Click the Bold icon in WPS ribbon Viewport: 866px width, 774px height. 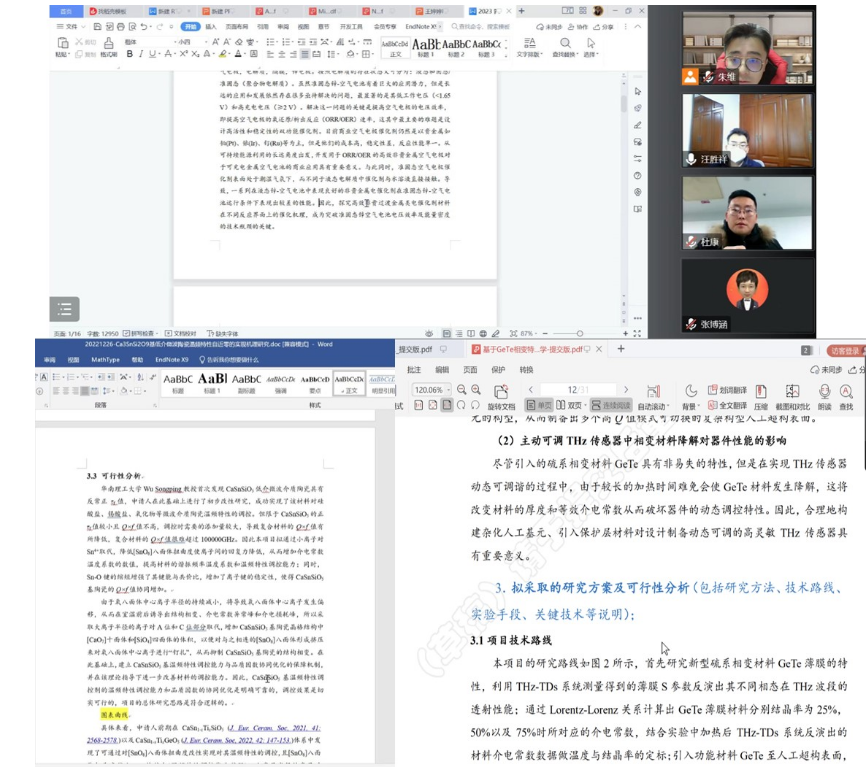[x=130, y=54]
